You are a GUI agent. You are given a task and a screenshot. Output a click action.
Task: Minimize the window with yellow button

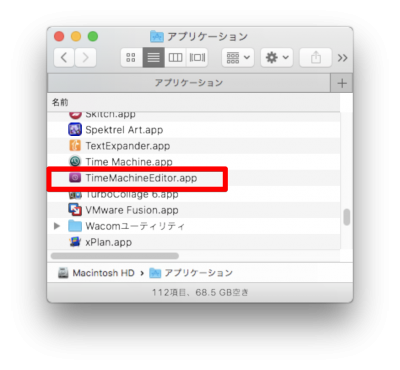76,36
